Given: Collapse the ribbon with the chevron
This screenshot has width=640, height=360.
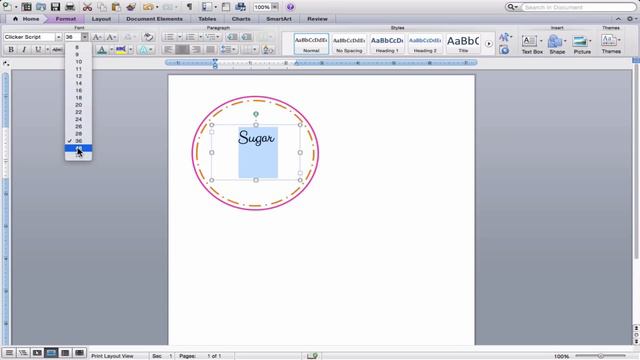Looking at the screenshot, I should (618, 19).
